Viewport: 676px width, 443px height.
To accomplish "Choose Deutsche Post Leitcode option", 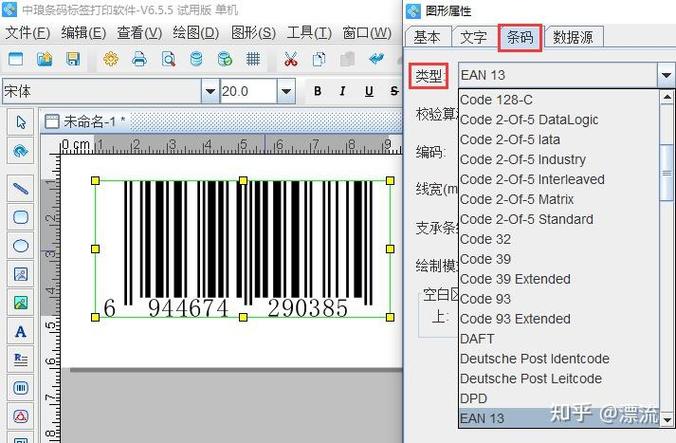I will point(559,378).
